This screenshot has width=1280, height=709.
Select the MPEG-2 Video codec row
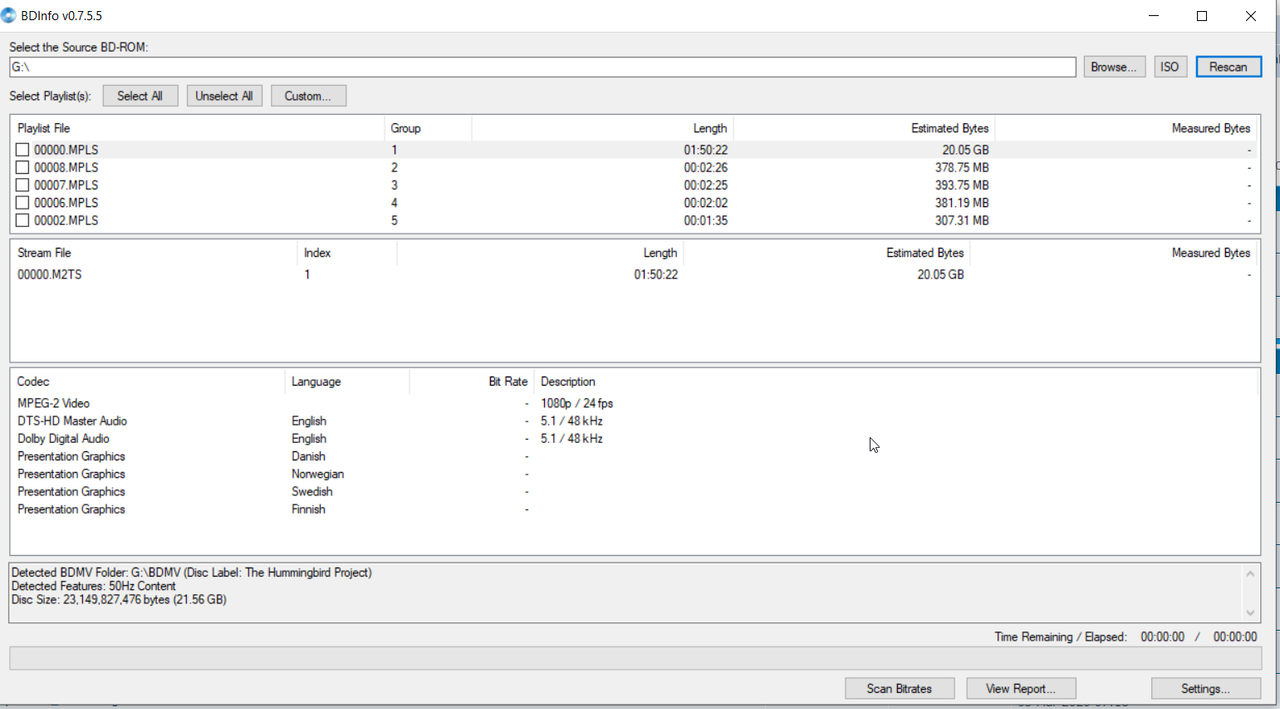634,404
